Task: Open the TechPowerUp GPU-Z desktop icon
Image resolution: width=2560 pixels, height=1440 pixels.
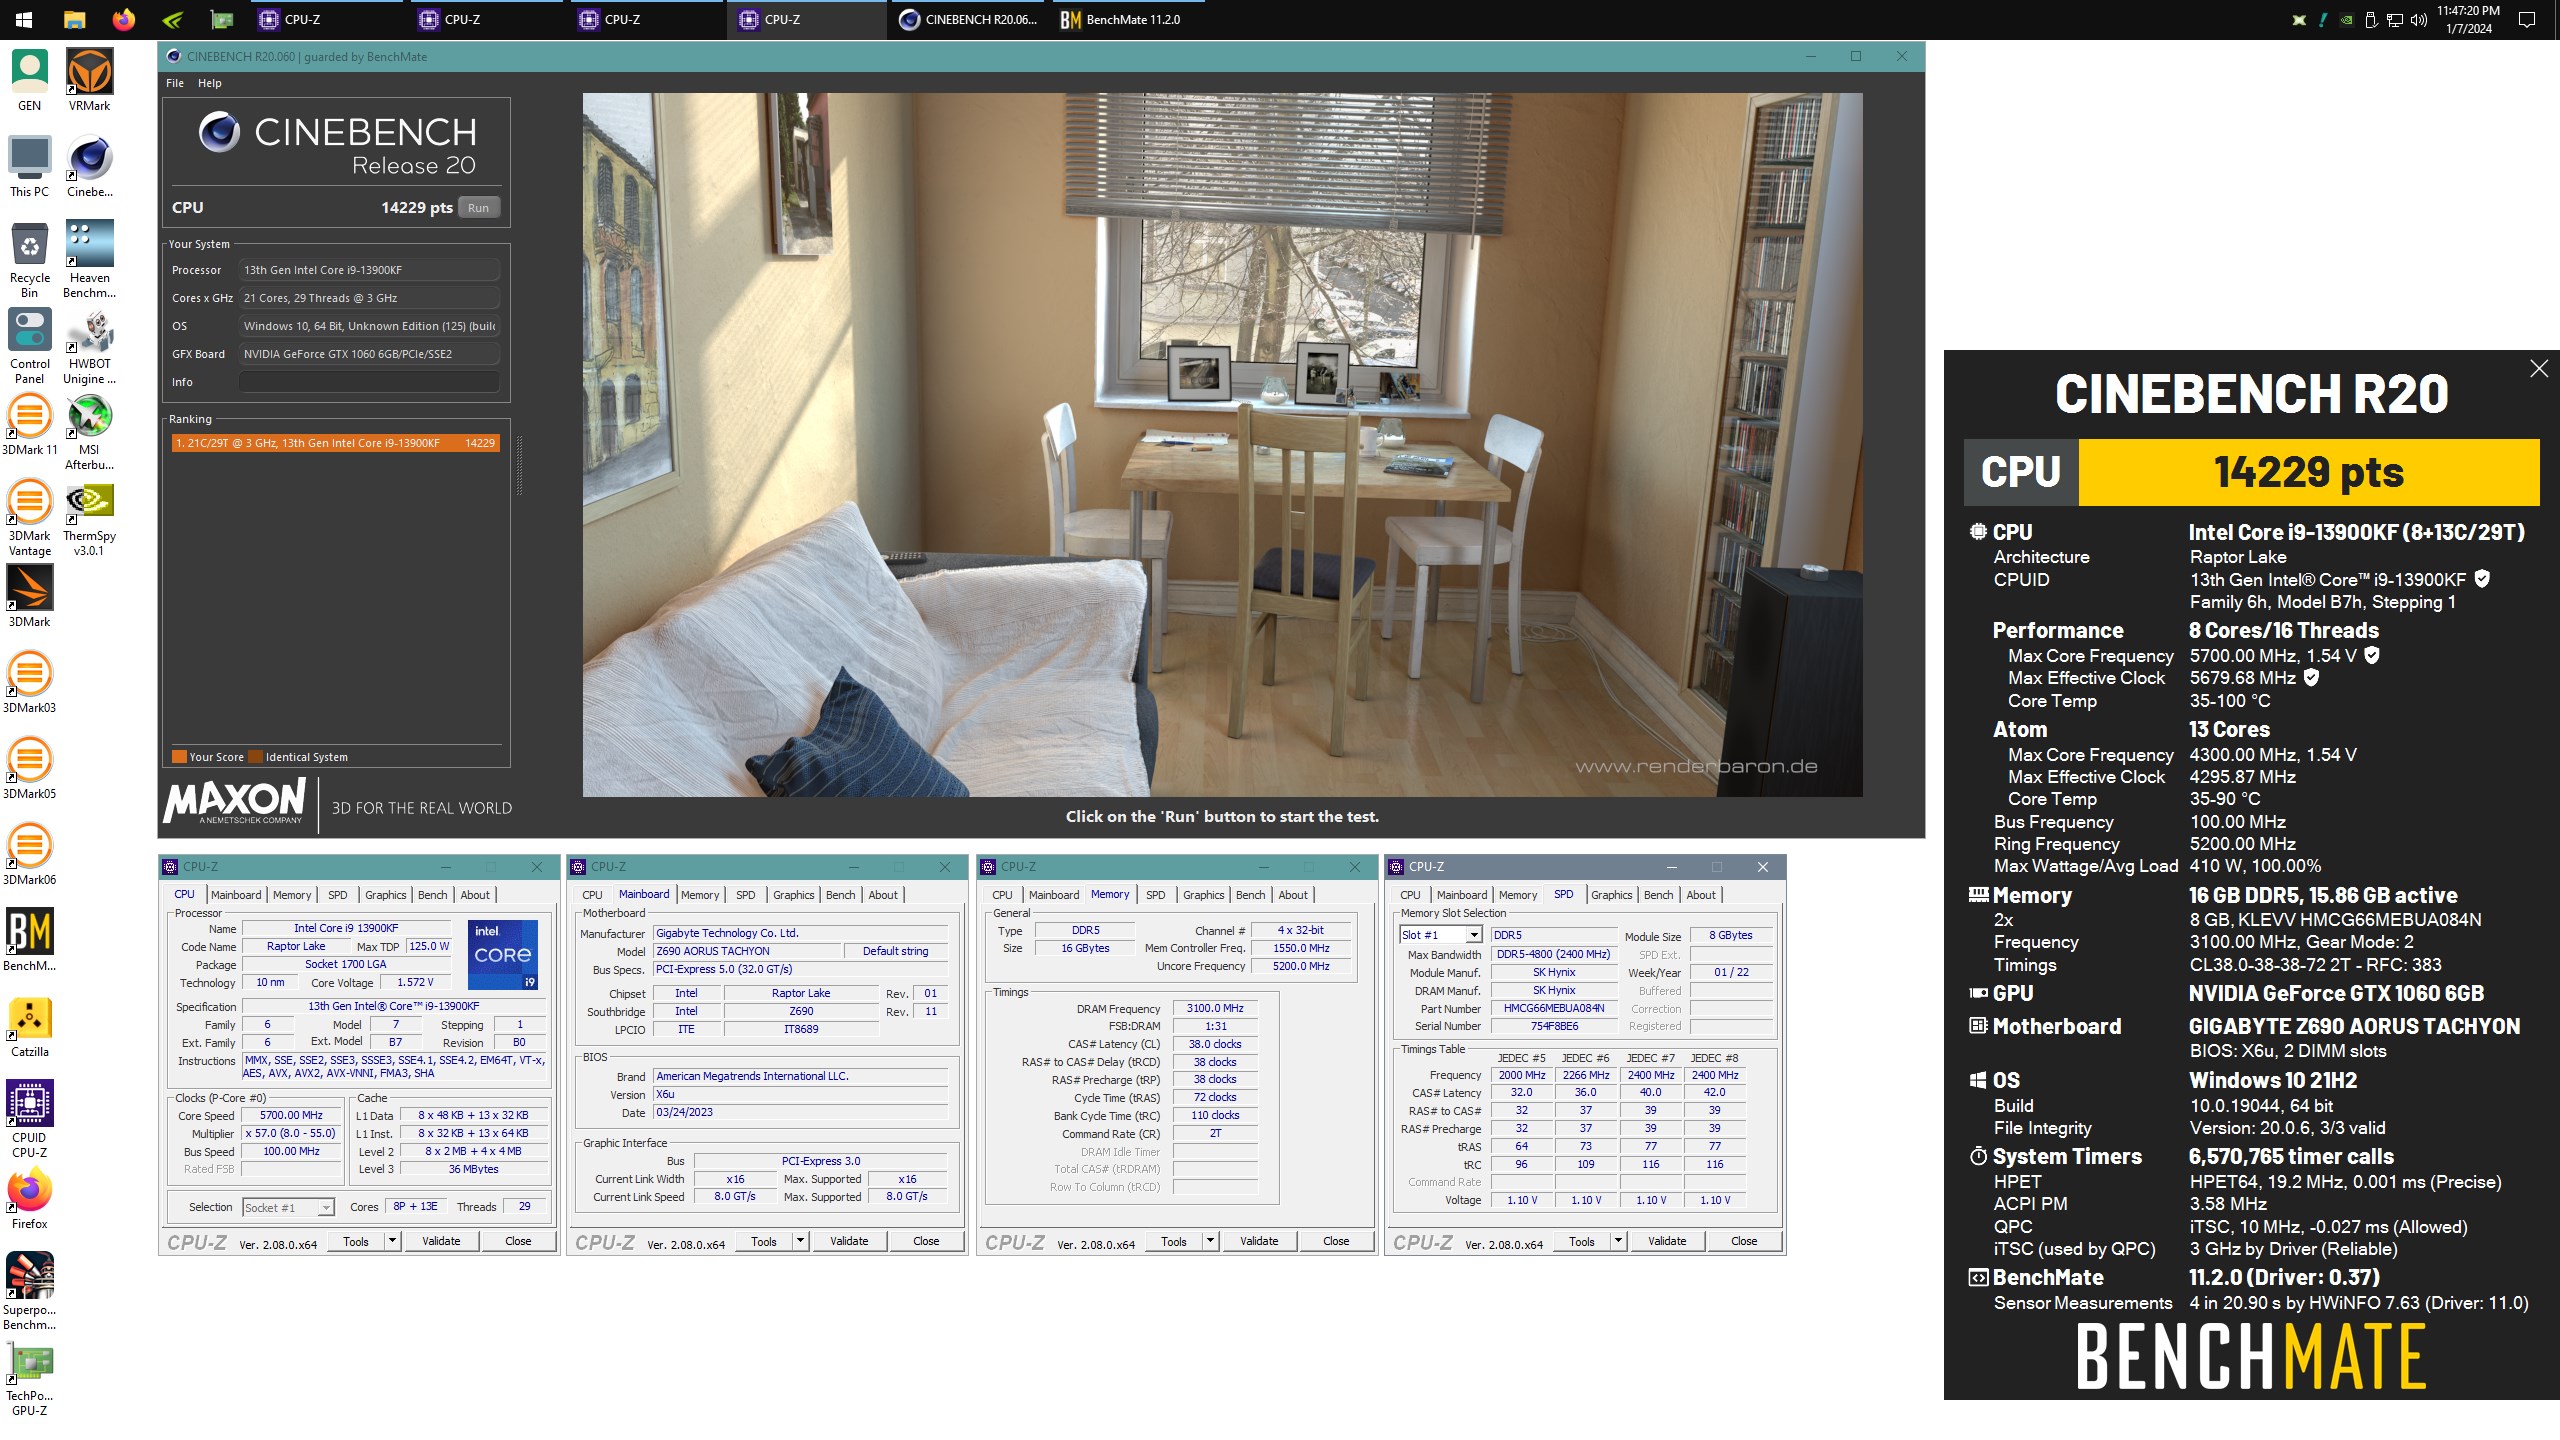Action: pyautogui.click(x=29, y=1378)
